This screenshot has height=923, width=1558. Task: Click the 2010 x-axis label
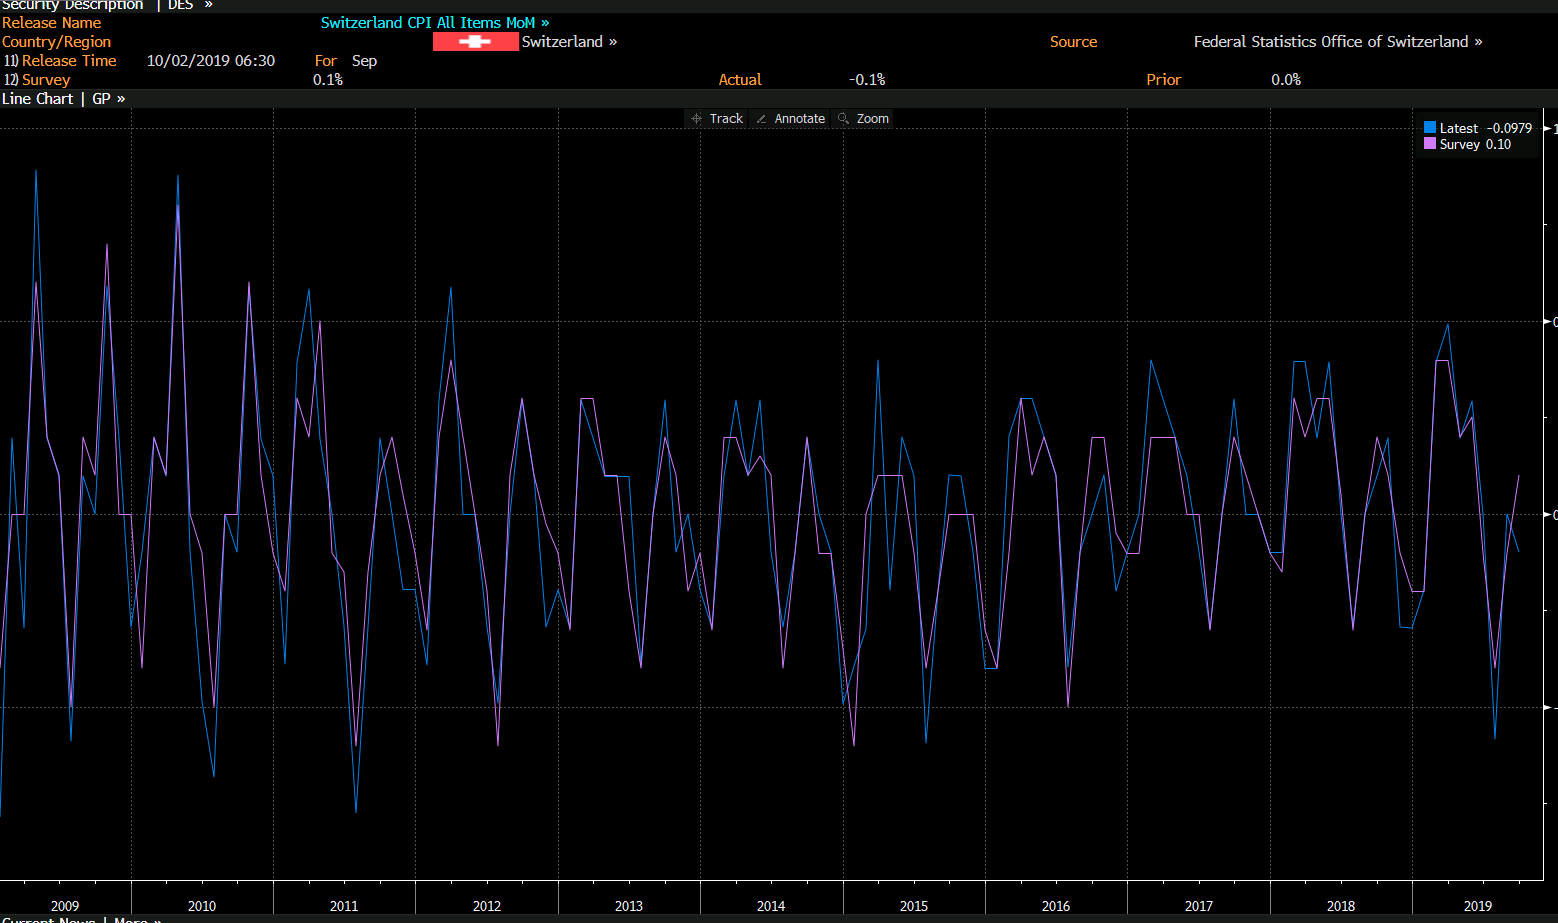click(x=202, y=905)
